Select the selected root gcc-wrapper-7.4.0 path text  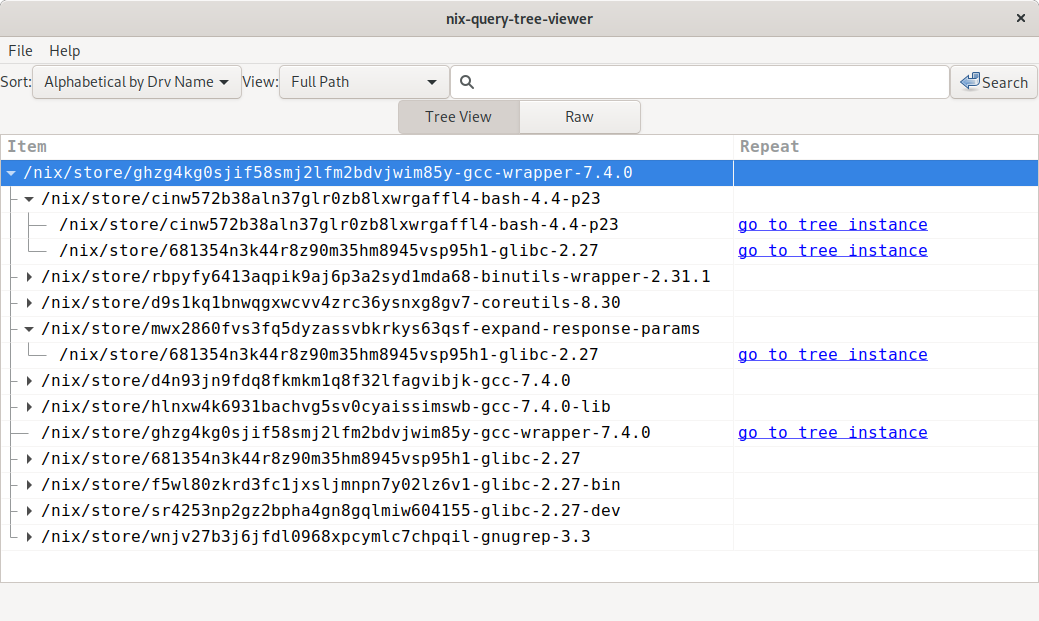tap(328, 173)
